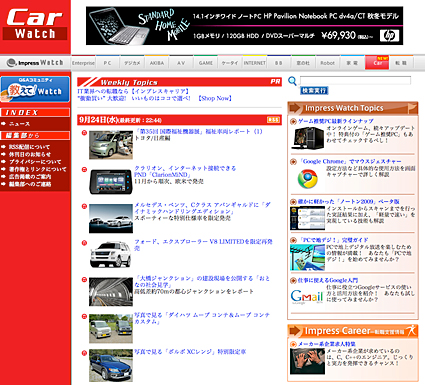Click the magnifying glass search icon

click(292, 81)
